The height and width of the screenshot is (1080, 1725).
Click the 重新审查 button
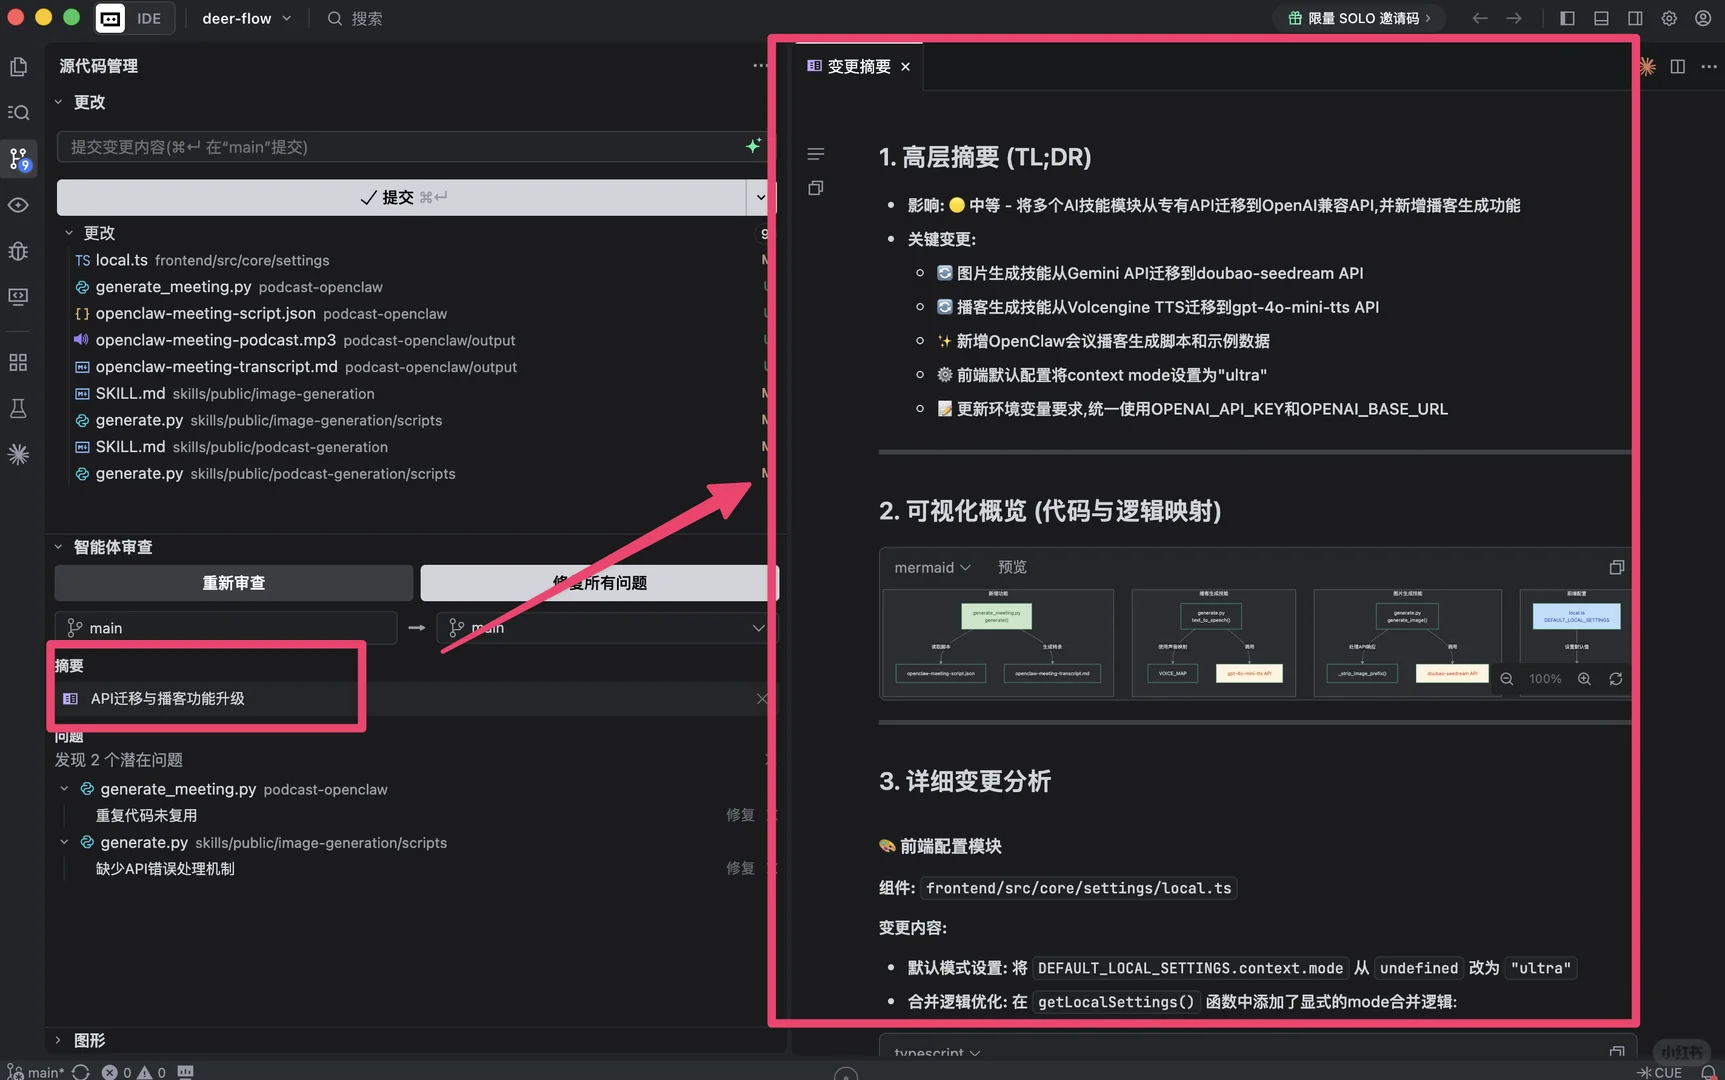[x=234, y=583]
